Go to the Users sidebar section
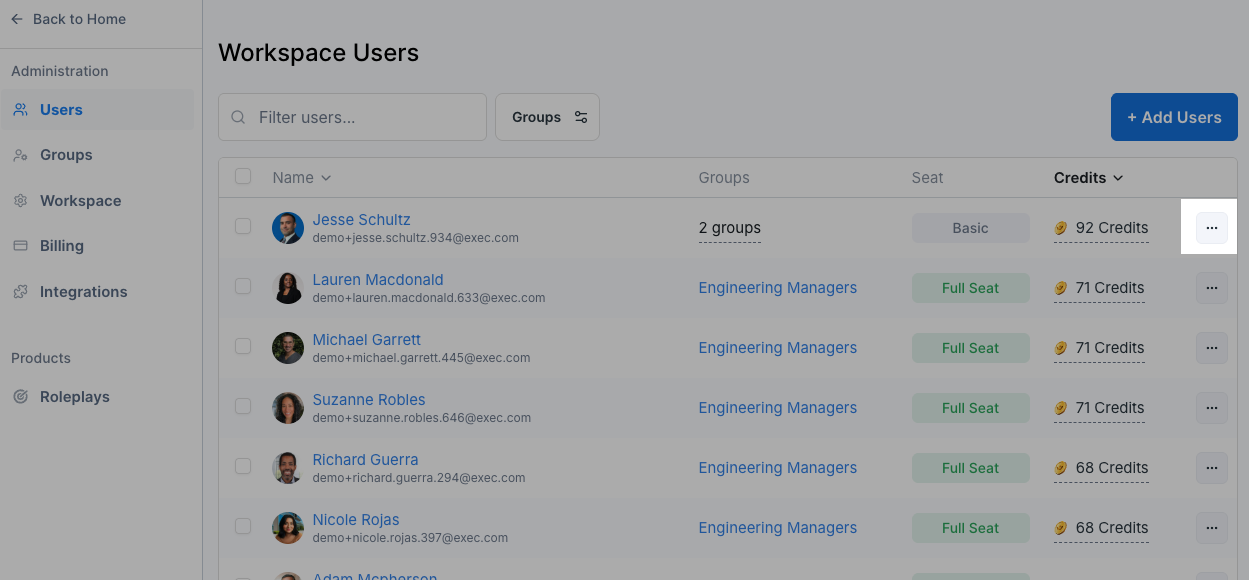The width and height of the screenshot is (1249, 580). (61, 110)
